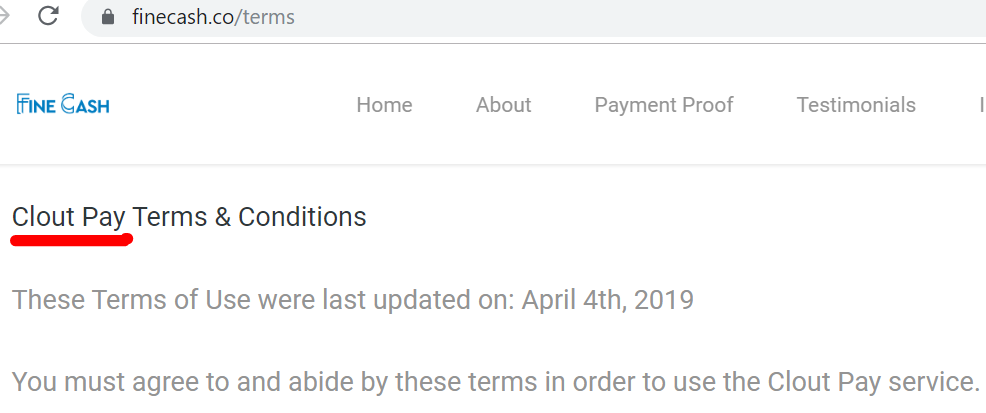This screenshot has width=986, height=413.
Task: Click 'Clout Pay service' in the paragraph
Action: [x=873, y=382]
